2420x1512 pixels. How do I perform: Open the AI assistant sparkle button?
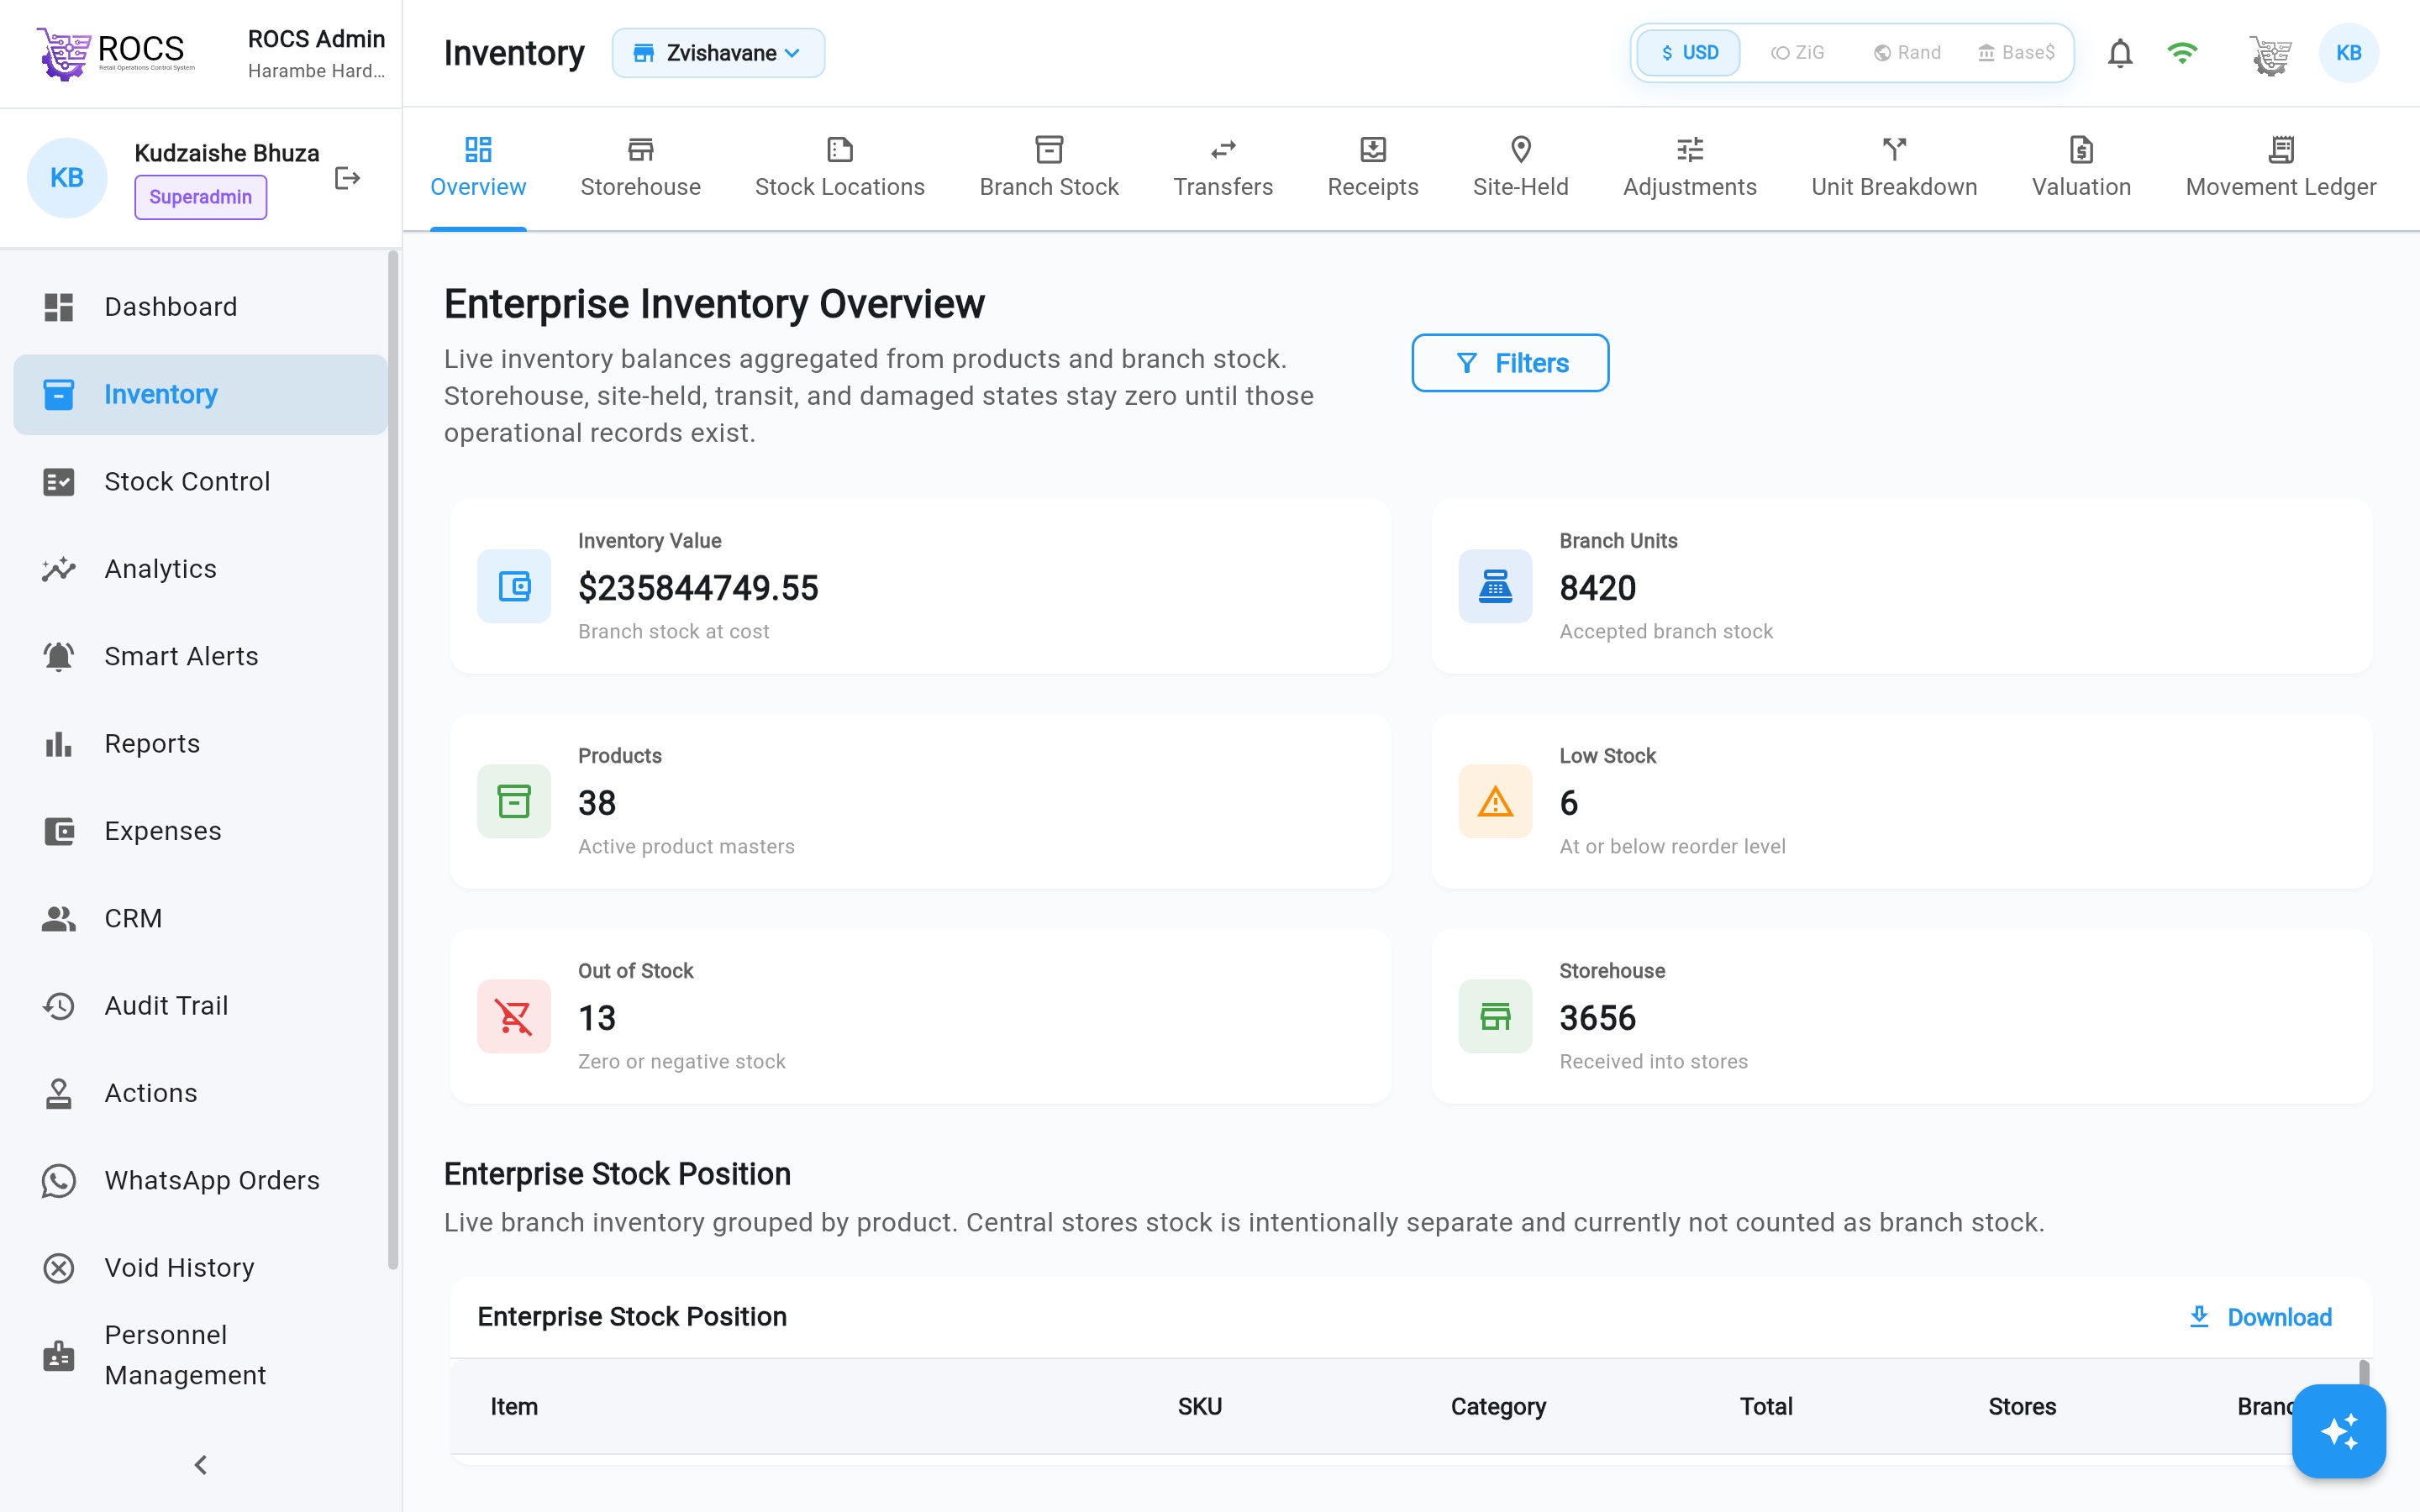click(2339, 1431)
